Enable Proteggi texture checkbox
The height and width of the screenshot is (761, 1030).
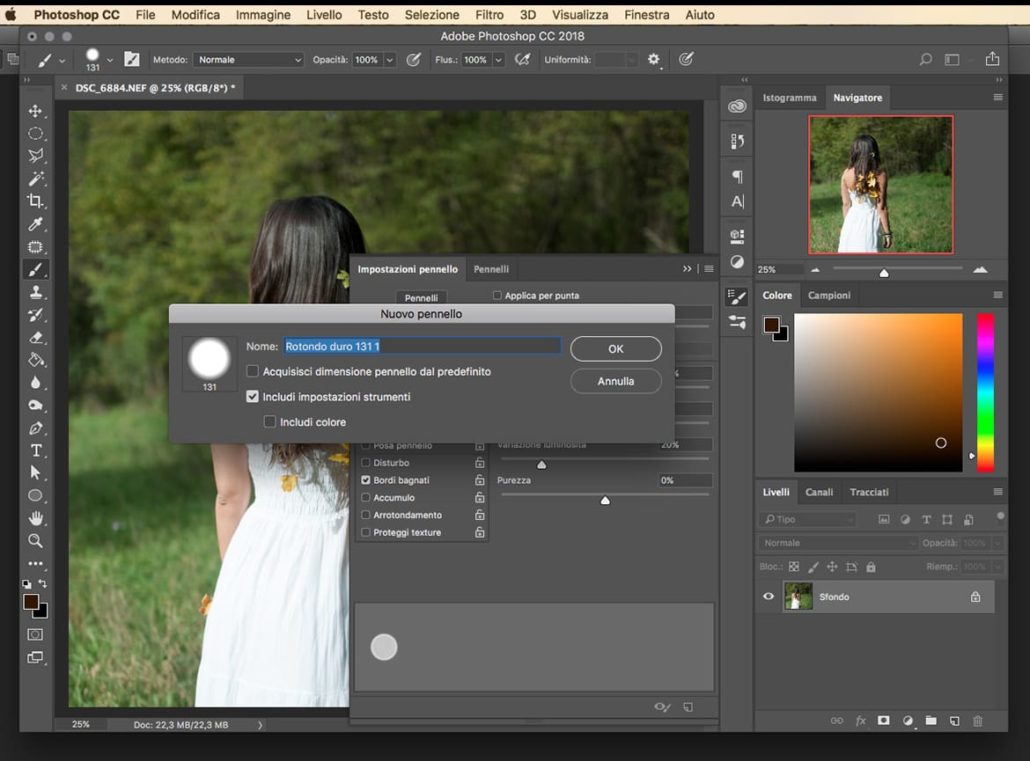tap(366, 532)
